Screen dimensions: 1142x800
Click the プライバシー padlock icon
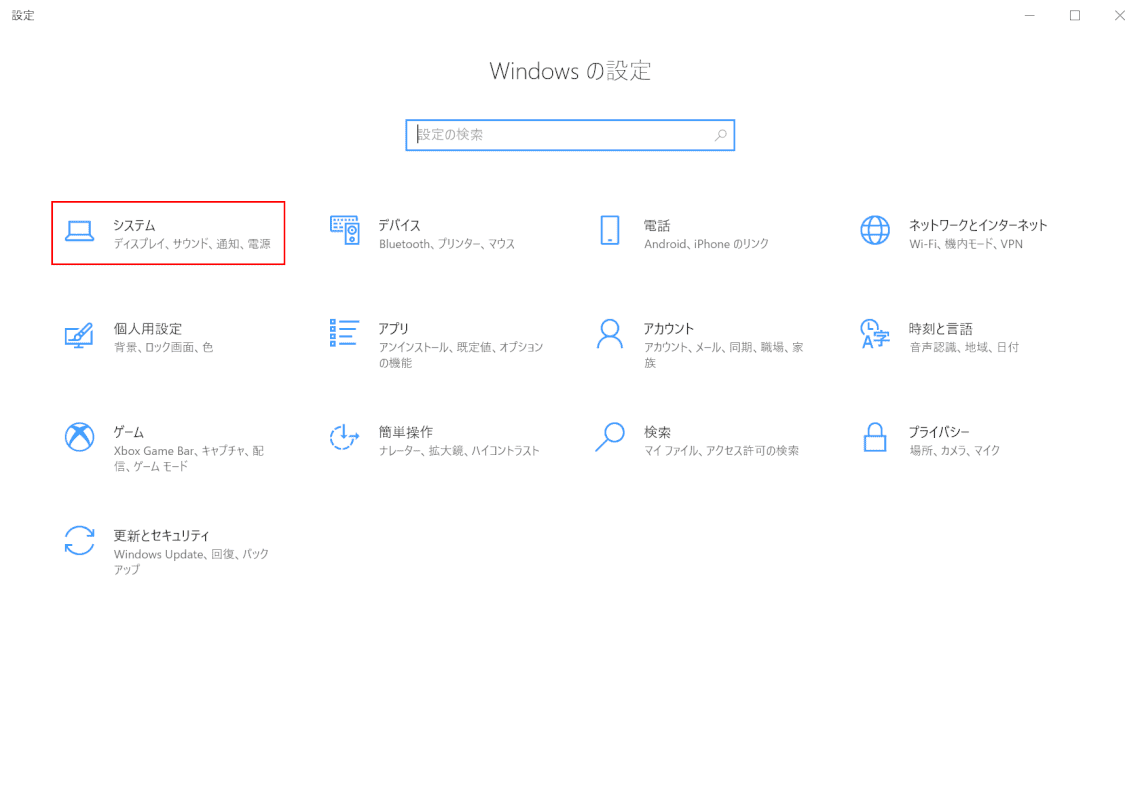point(875,437)
